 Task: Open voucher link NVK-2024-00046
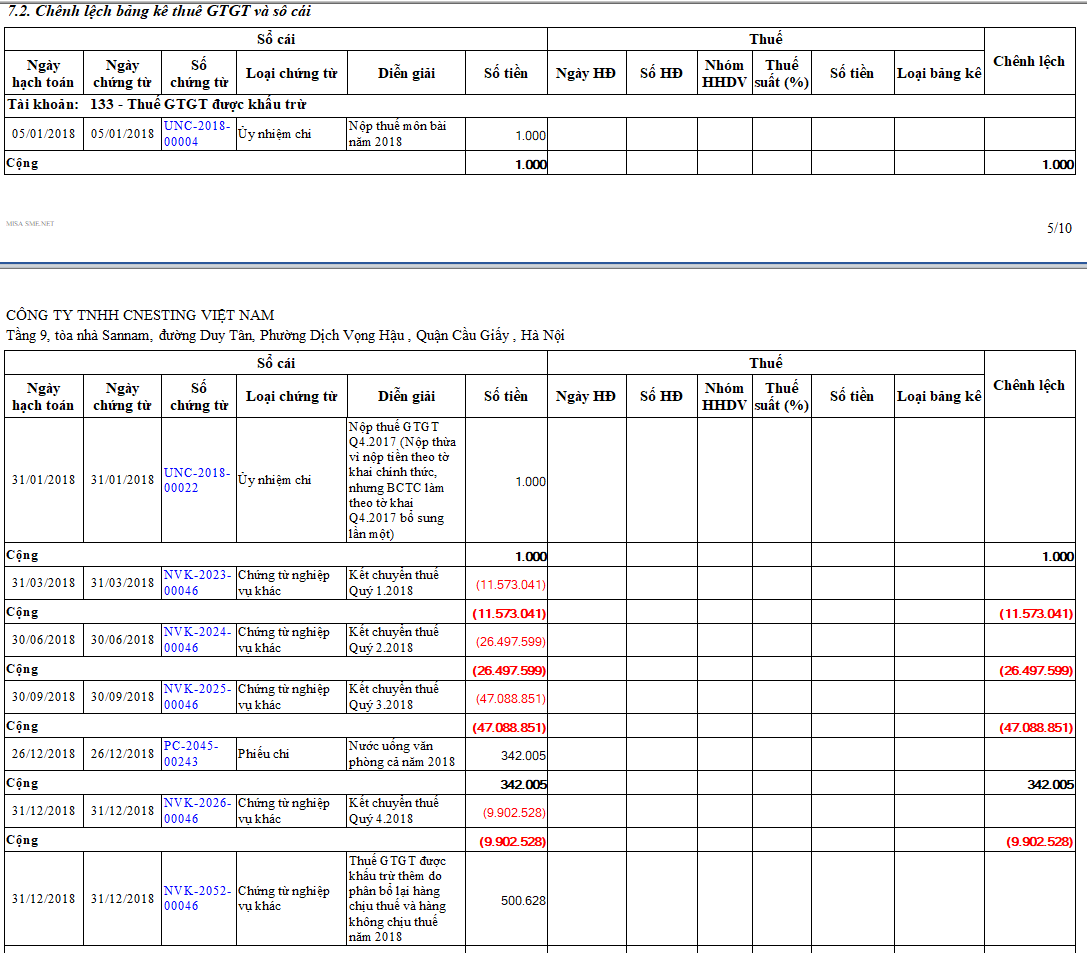[197, 639]
